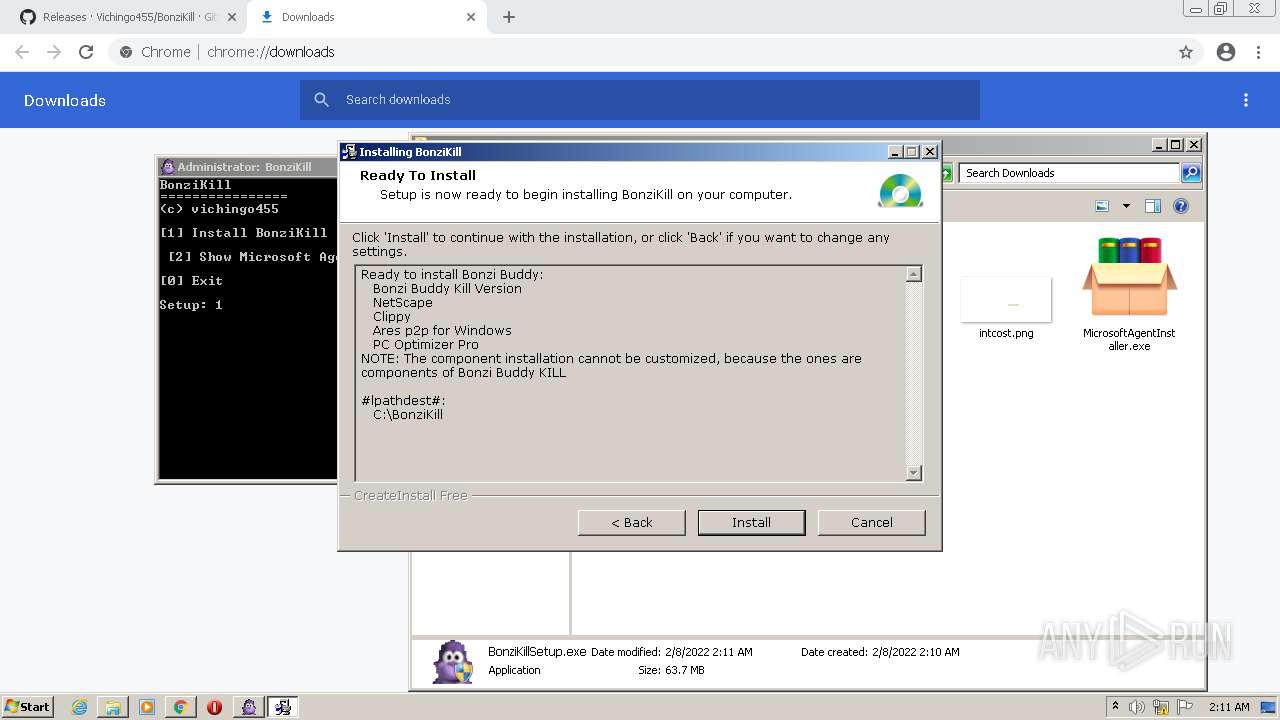Click the BonziKillSetup.exe name in details pane
The image size is (1280, 720).
tap(537, 651)
